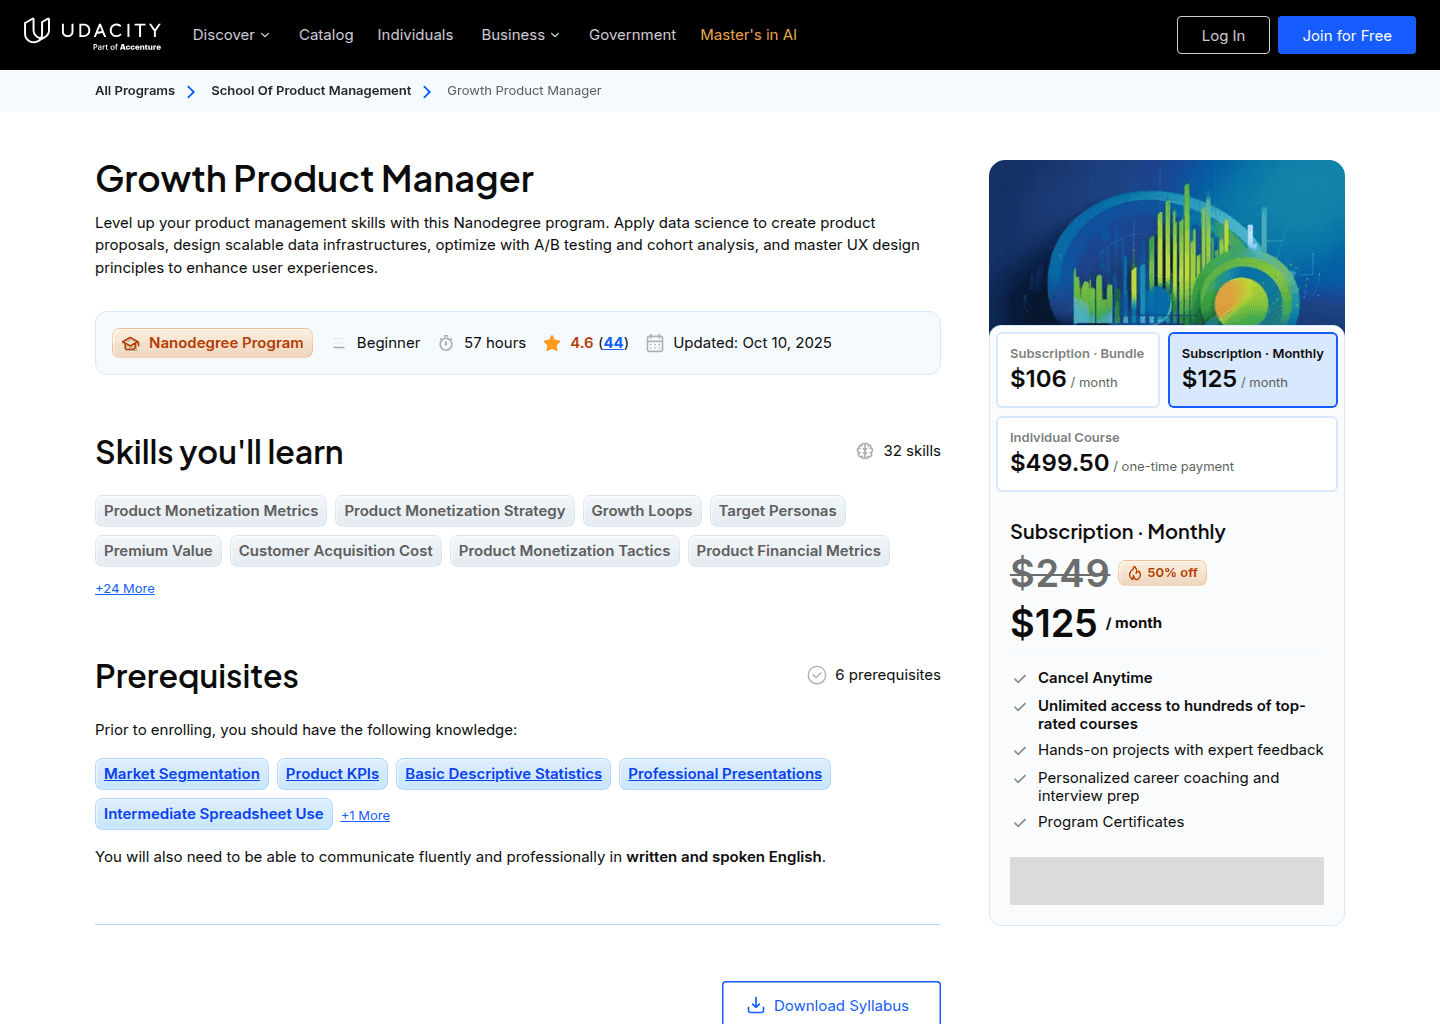Select the Subscription Monthly pricing plan
Screen dimensions: 1440x1024
point(1252,370)
